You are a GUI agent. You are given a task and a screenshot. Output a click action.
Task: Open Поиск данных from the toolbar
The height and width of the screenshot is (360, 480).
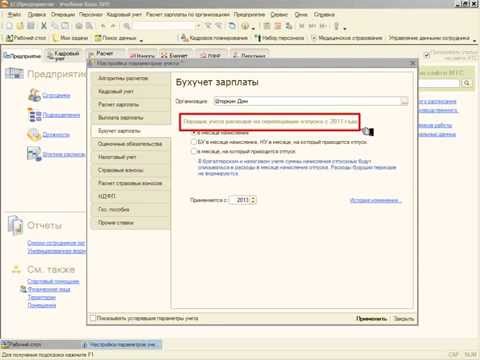(x=115, y=38)
